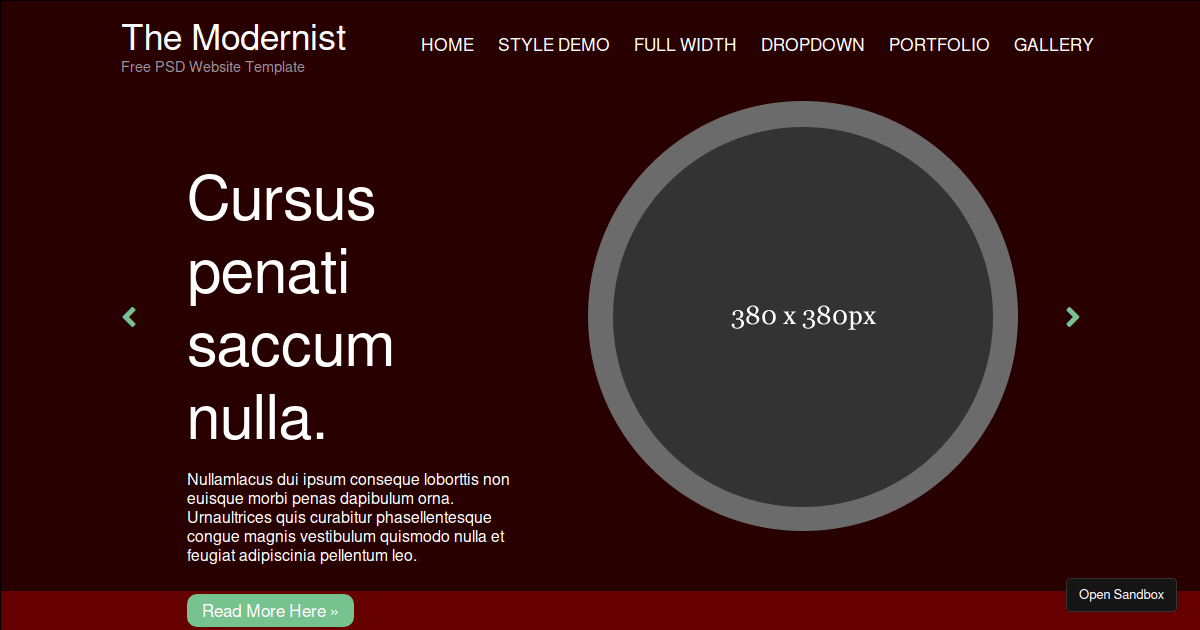Click the left carousel navigation arrow
1200x630 pixels.
coord(129,316)
